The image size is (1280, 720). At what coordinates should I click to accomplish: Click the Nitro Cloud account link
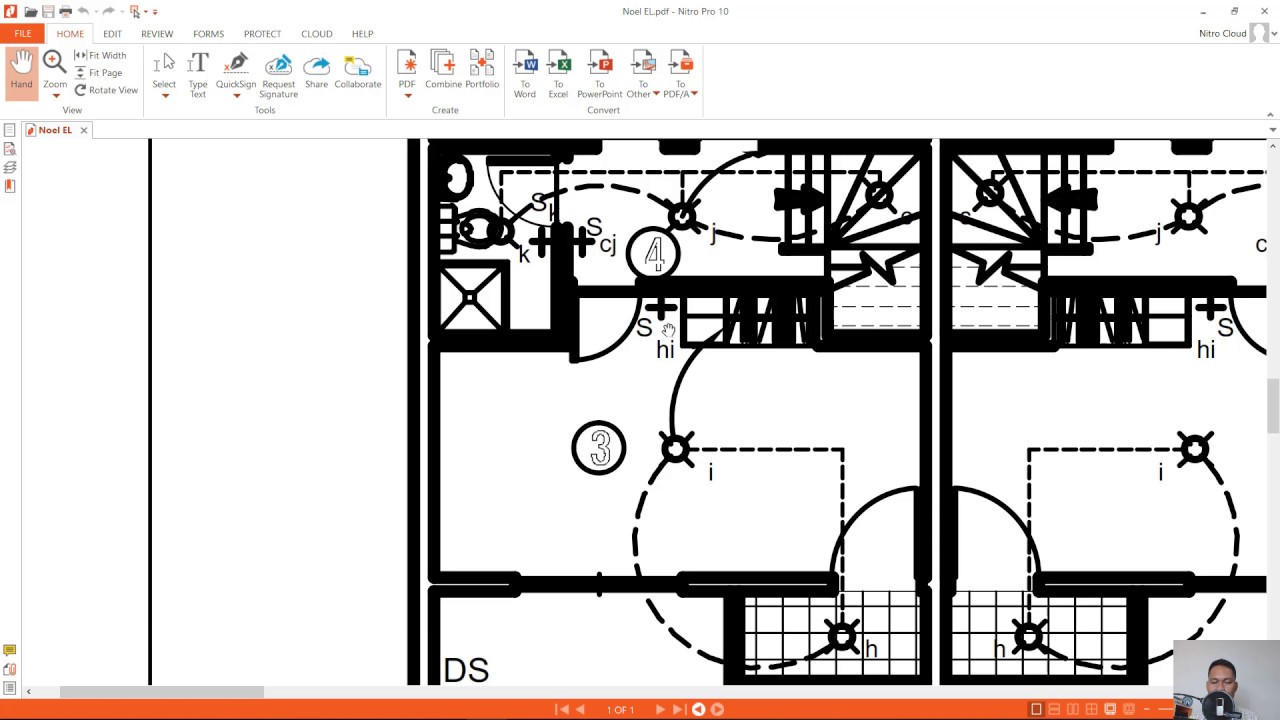[x=1222, y=34]
